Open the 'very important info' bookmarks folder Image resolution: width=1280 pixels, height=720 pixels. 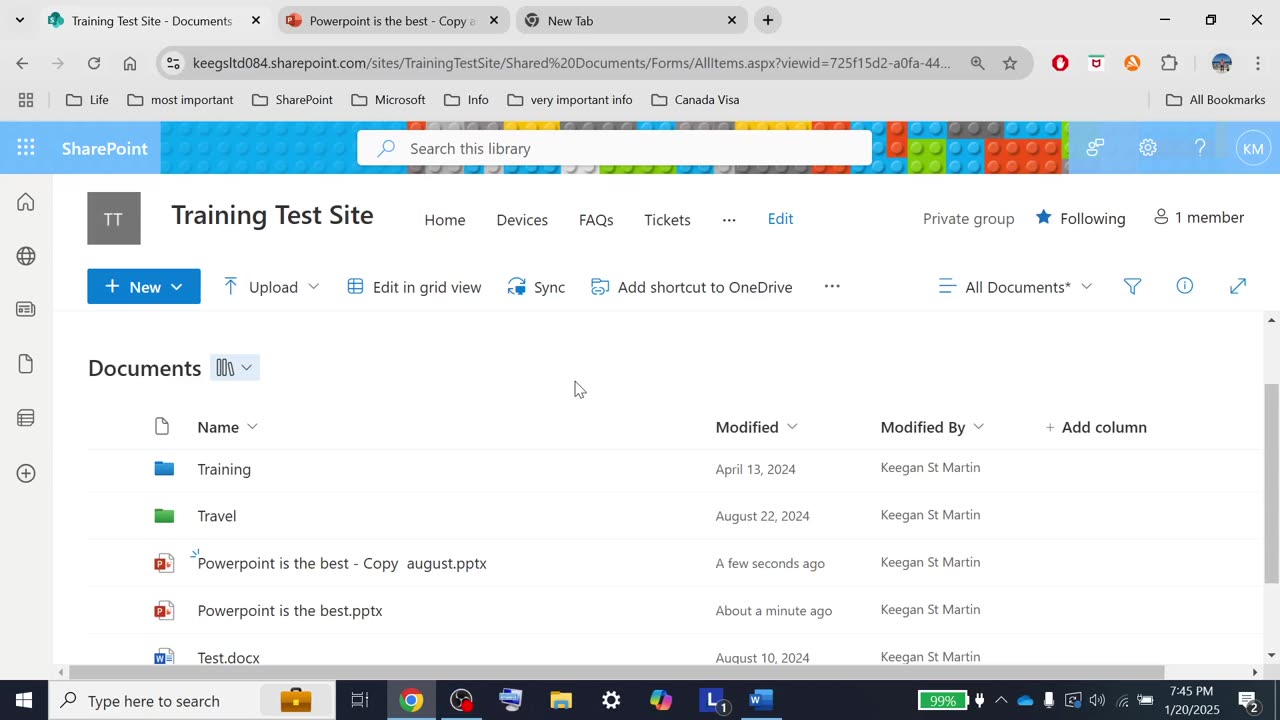pyautogui.click(x=570, y=99)
